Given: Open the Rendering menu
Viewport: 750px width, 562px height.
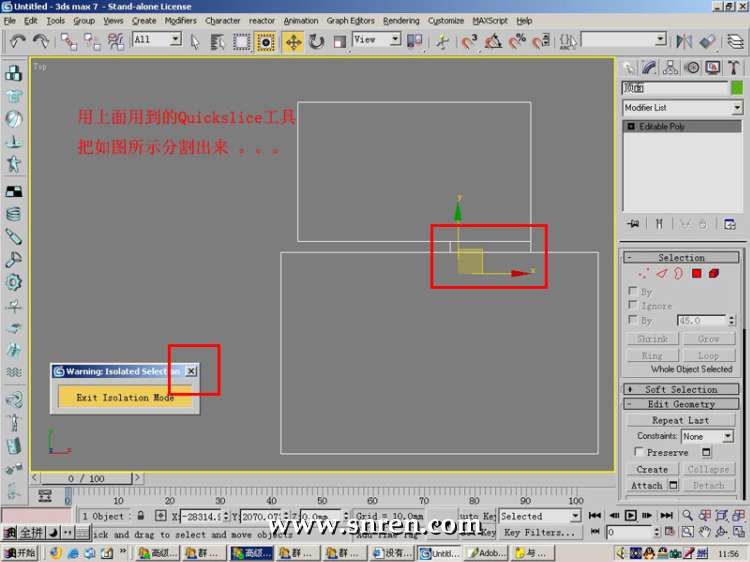Looking at the screenshot, I should [x=401, y=20].
